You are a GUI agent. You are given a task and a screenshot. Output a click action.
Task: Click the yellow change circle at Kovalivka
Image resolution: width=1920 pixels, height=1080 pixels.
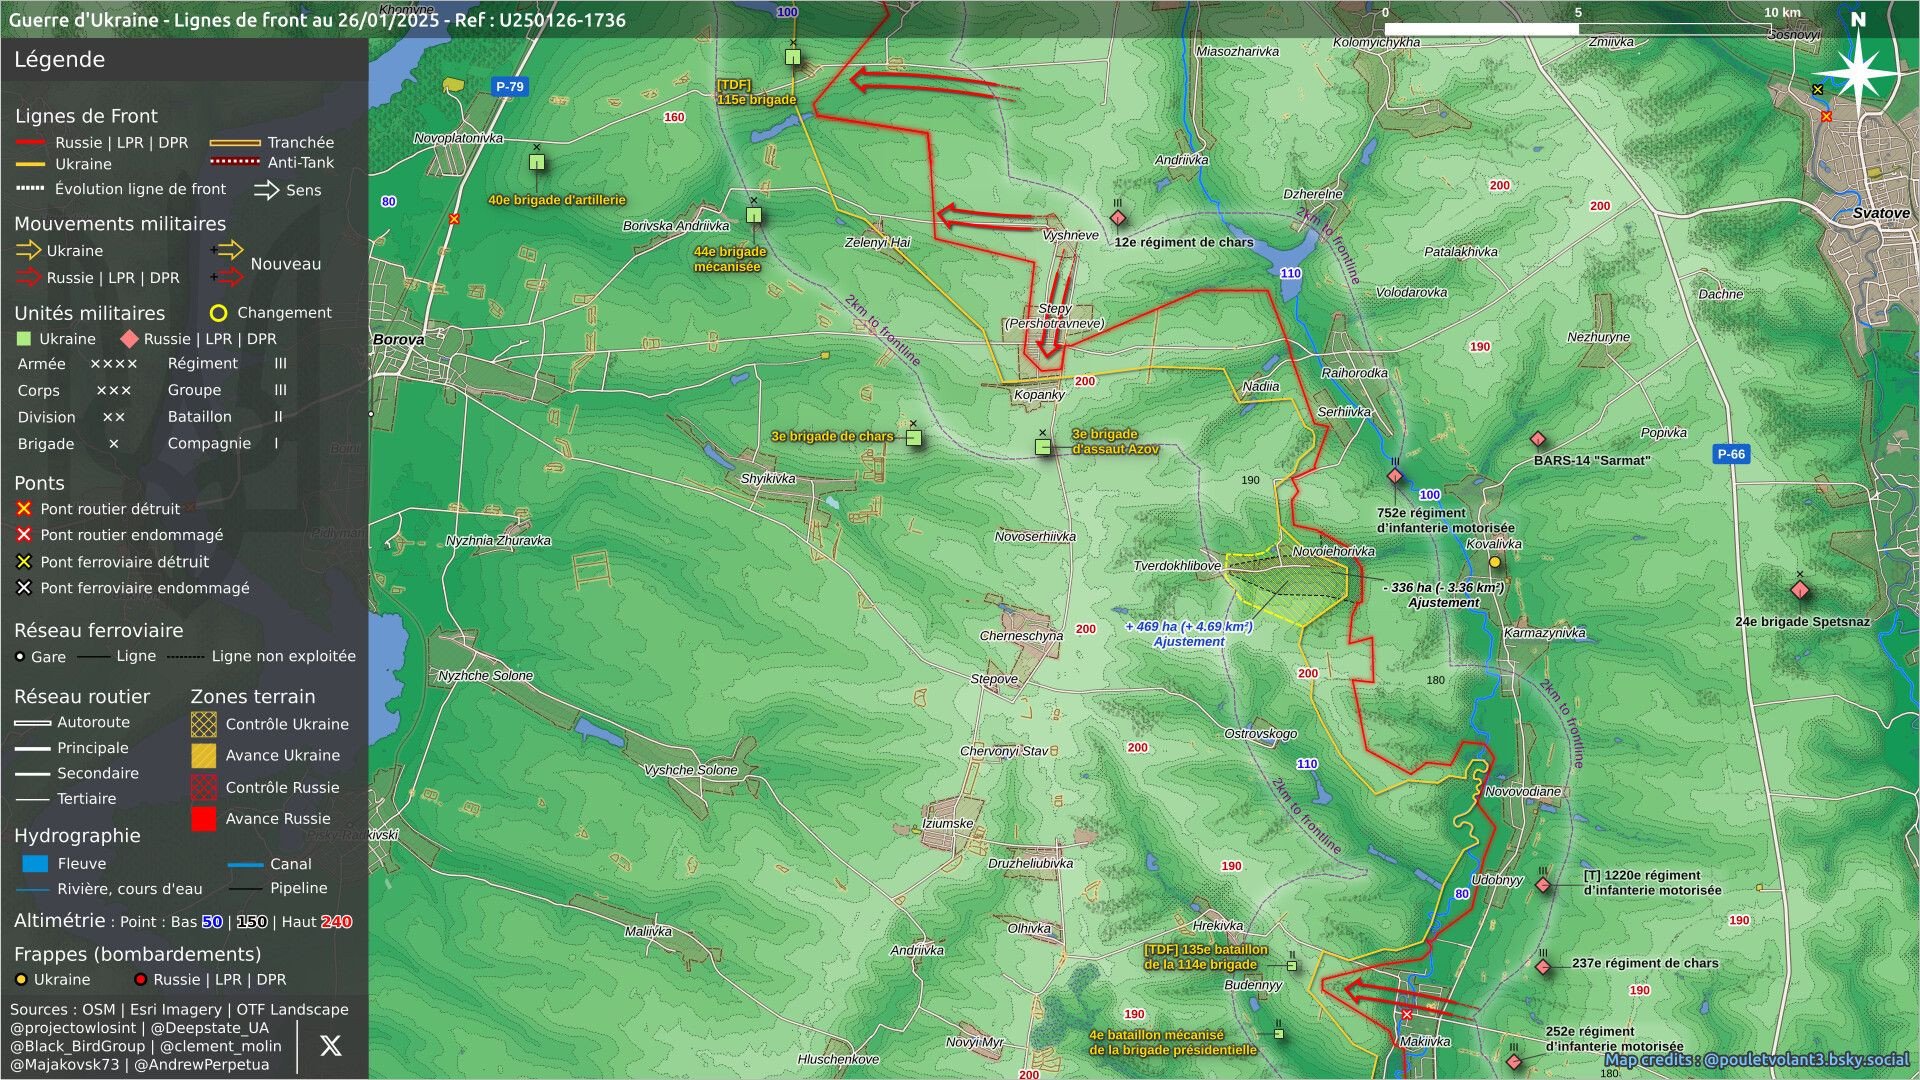[x=1495, y=562]
